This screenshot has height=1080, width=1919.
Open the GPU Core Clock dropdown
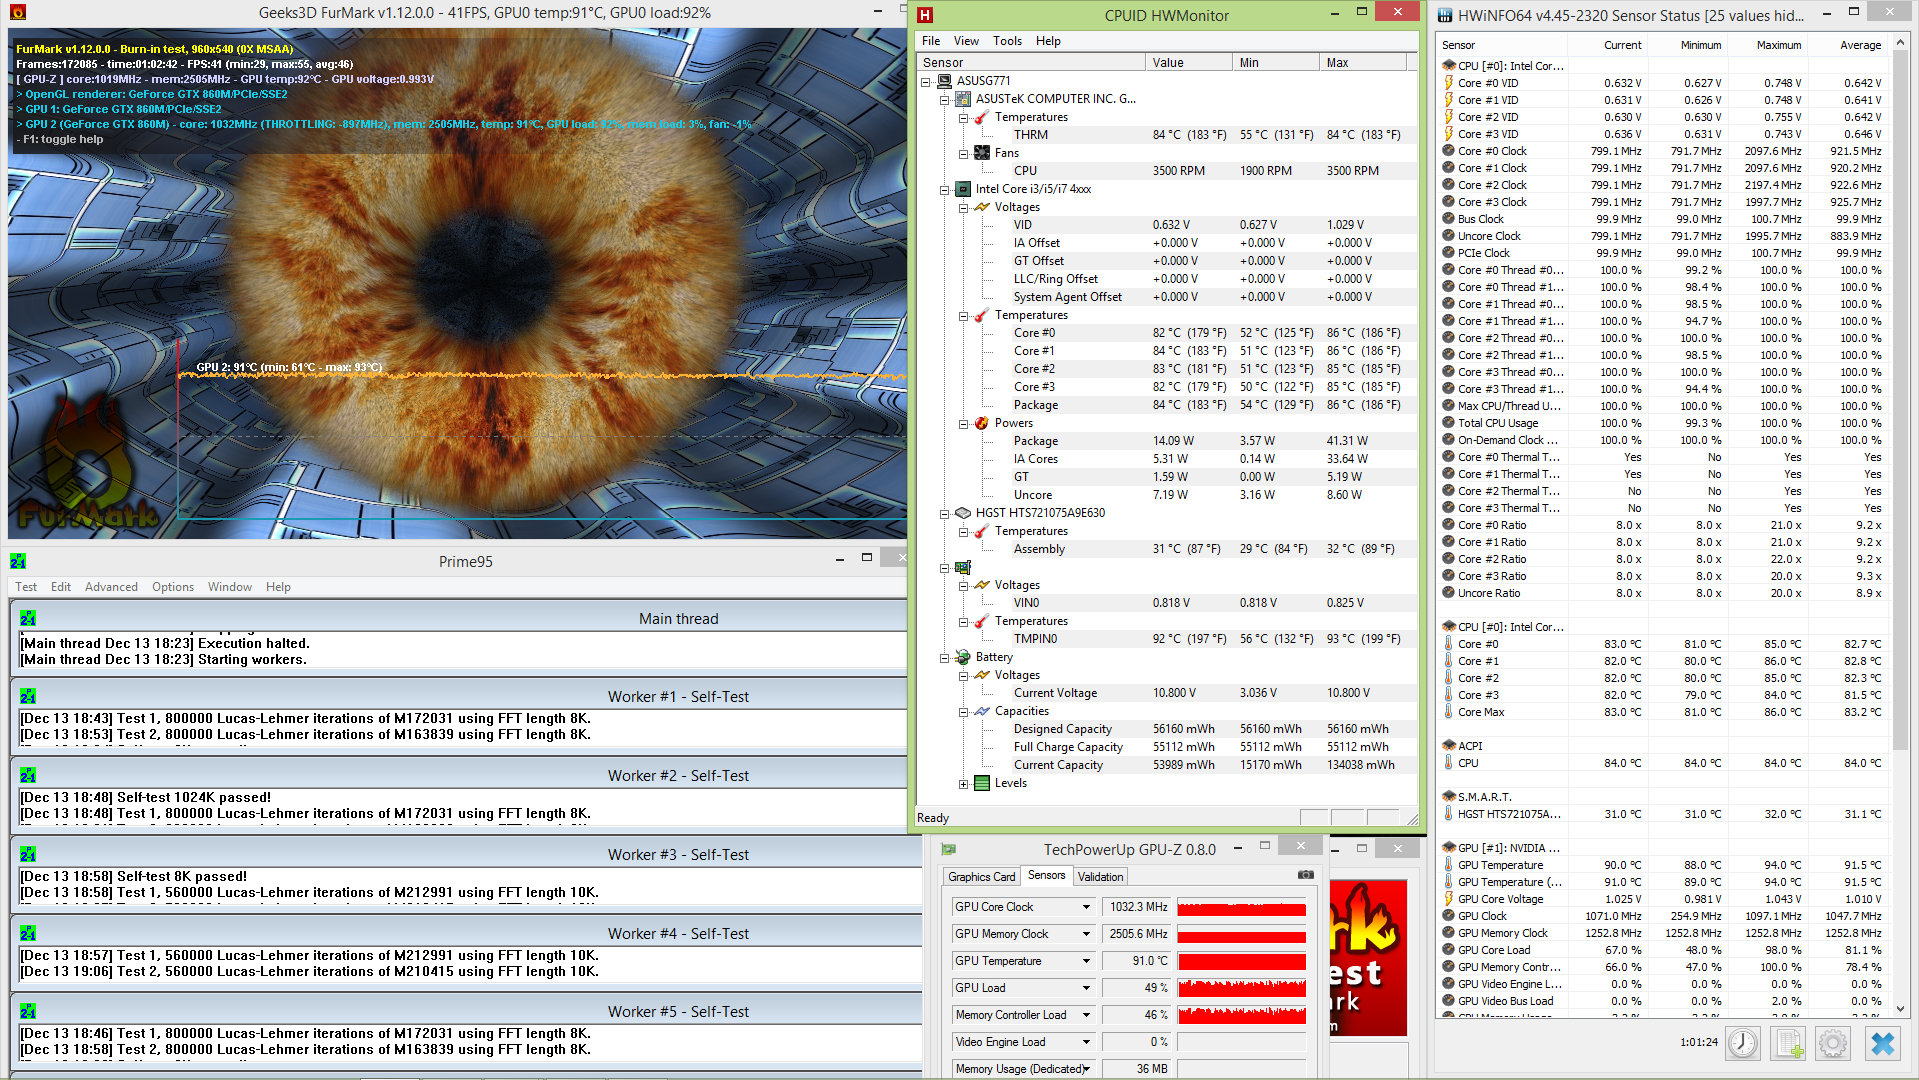(1086, 907)
